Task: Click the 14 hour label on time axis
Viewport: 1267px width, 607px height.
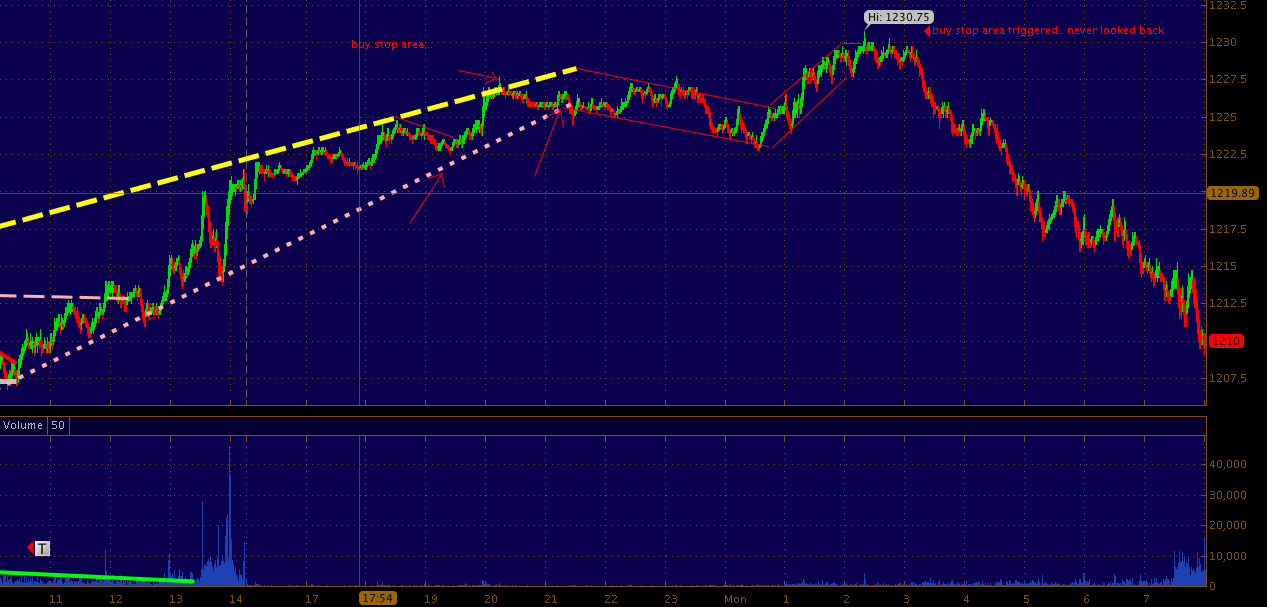Action: click(x=236, y=599)
